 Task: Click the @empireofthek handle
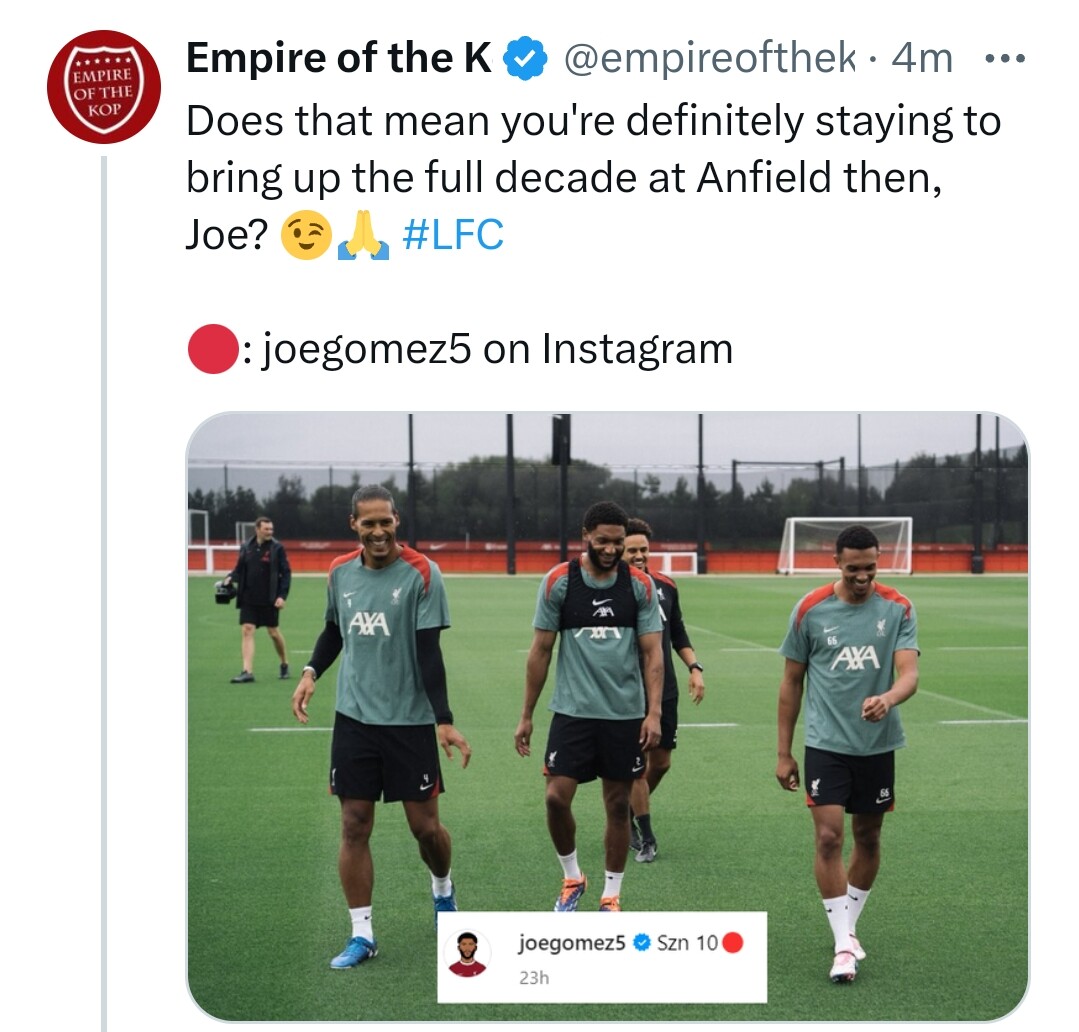[x=711, y=61]
